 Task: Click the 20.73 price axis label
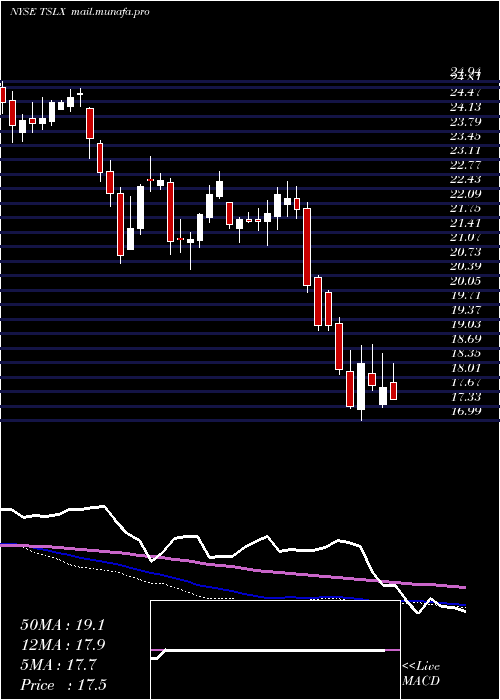pyautogui.click(x=465, y=252)
